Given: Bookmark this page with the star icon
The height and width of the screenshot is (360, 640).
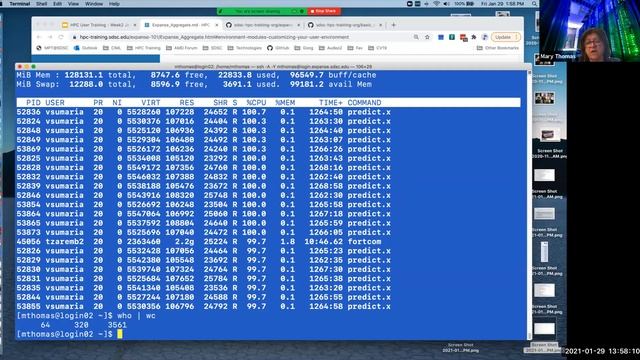Looking at the screenshot, I should click(427, 37).
